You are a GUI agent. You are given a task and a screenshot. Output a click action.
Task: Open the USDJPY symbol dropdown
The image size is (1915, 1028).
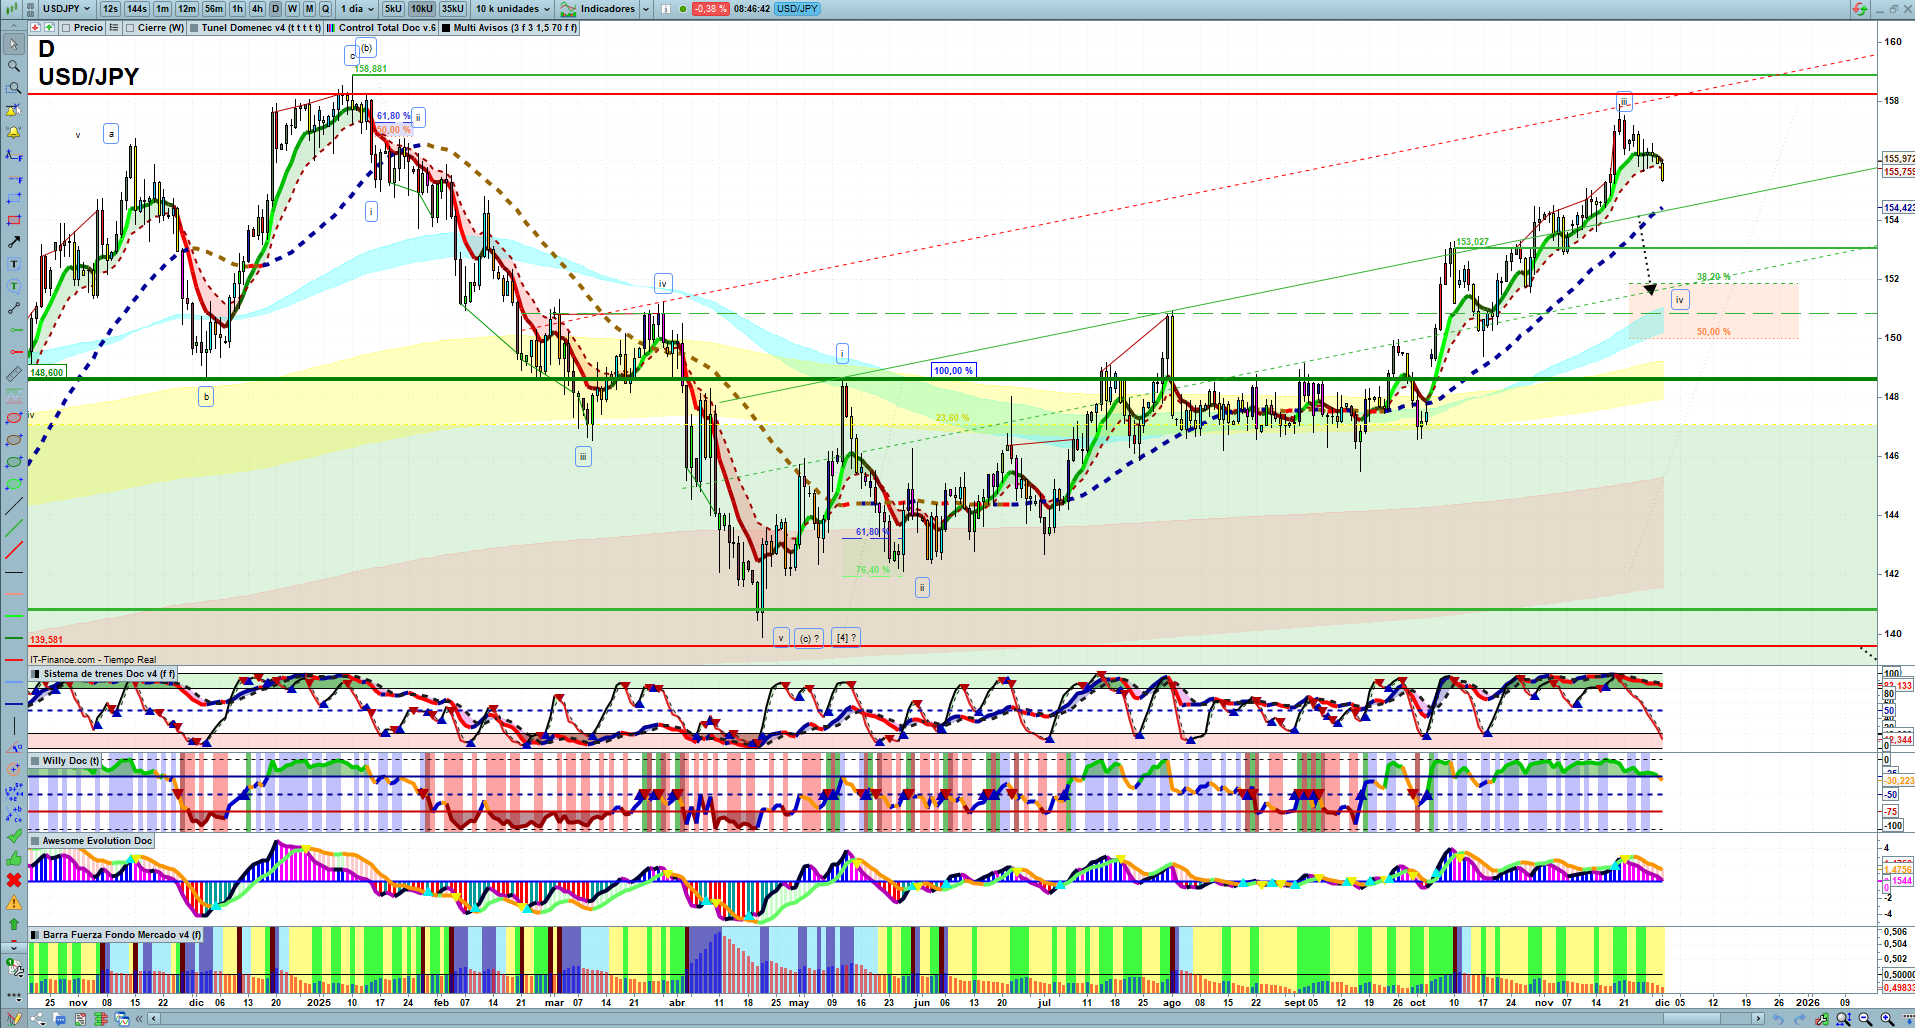point(65,9)
